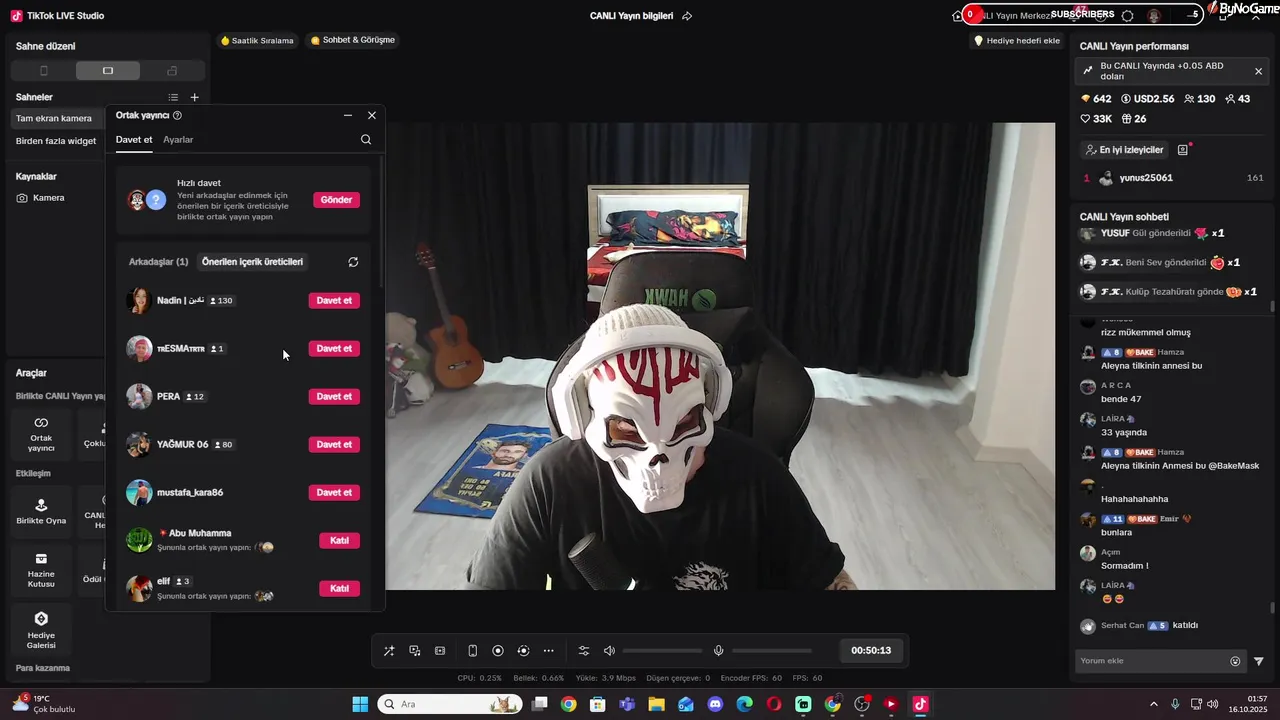Select the Davet et tab

tap(134, 140)
